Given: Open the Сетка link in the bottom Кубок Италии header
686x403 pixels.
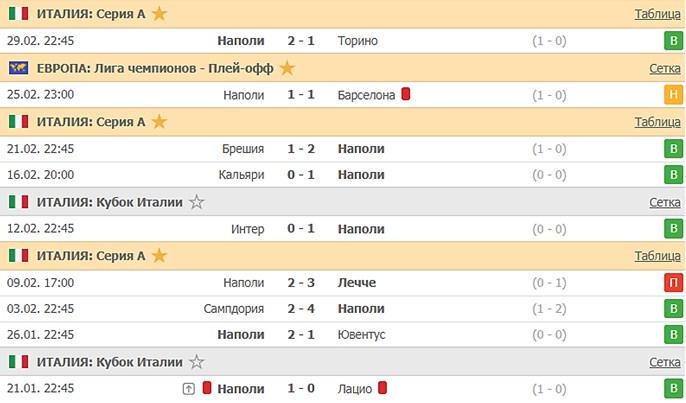Looking at the screenshot, I should 664,362.
